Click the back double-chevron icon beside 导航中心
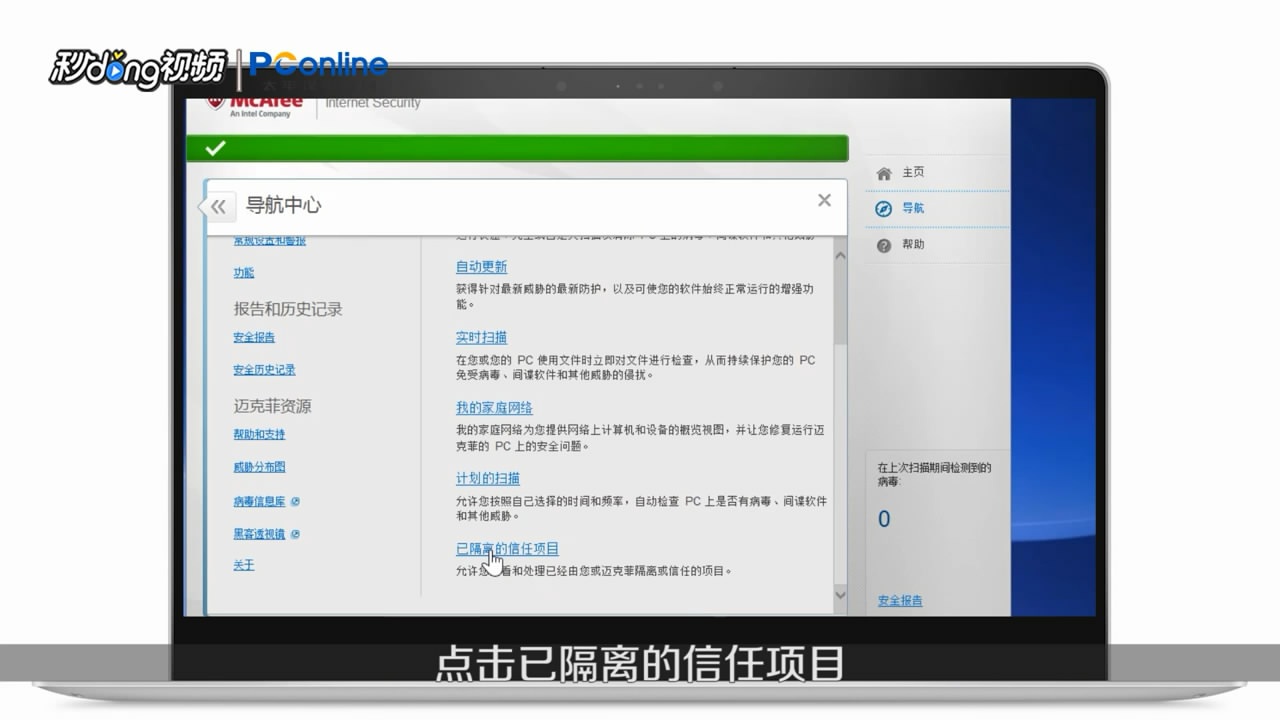This screenshot has height=720, width=1280. pos(218,207)
